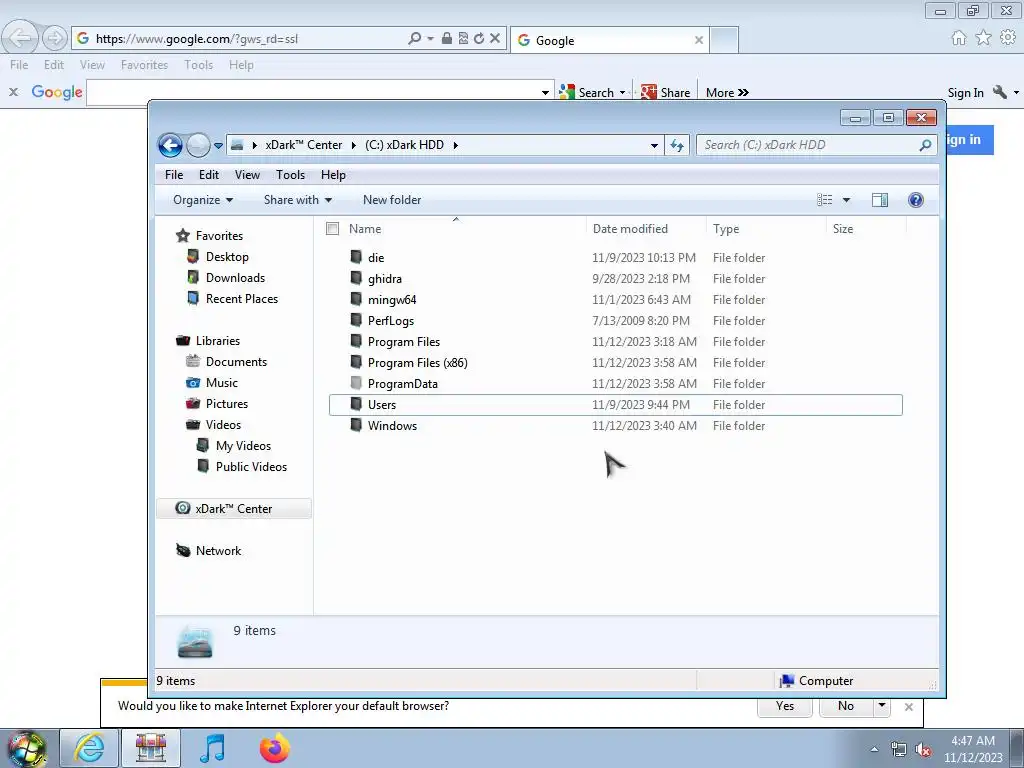The image size is (1024, 768).
Task: Open Favorites menu in Internet Explorer
Action: [144, 65]
